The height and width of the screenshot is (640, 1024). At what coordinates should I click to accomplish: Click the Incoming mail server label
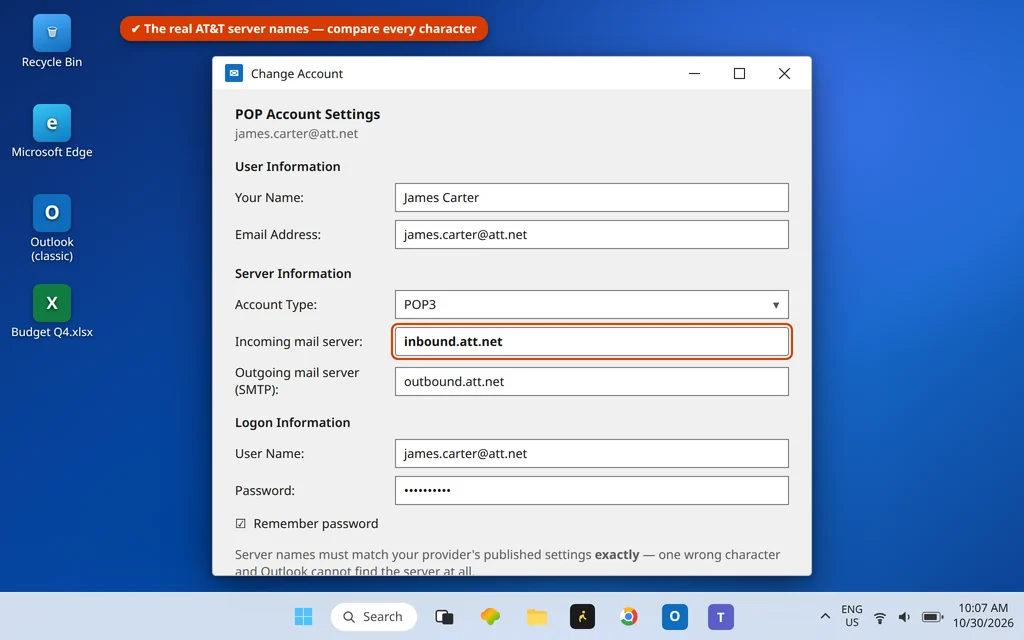(x=298, y=342)
